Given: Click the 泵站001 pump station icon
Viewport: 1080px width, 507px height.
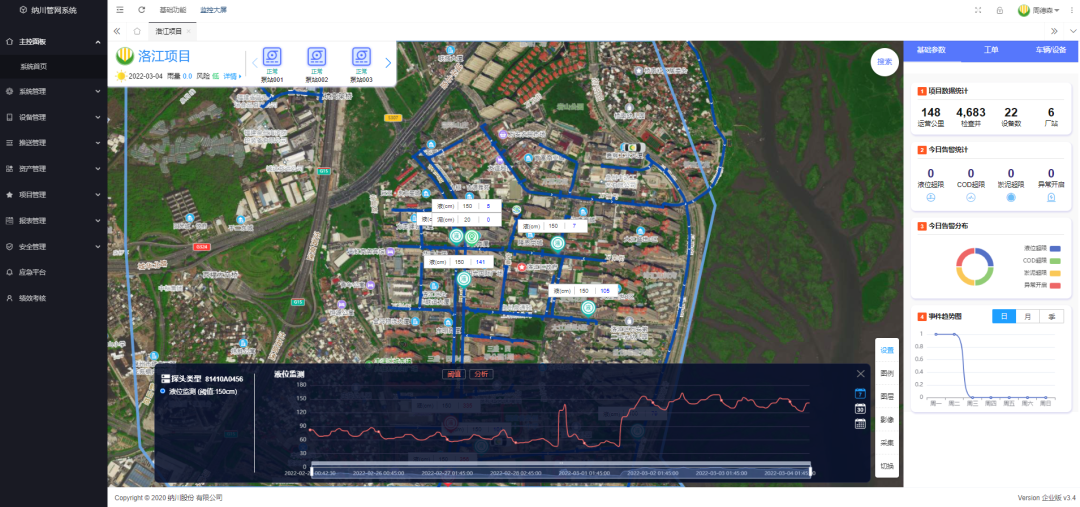Looking at the screenshot, I should (x=272, y=56).
